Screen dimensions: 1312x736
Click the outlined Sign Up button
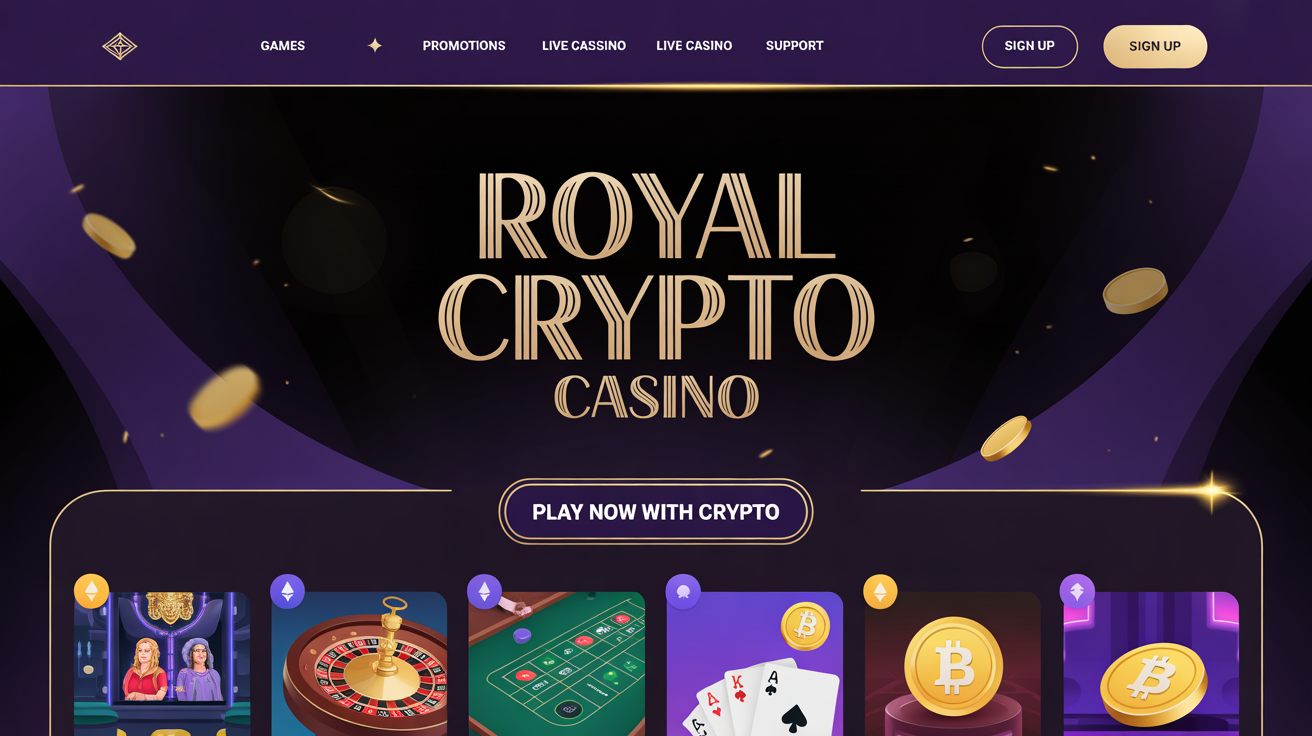click(x=1030, y=46)
